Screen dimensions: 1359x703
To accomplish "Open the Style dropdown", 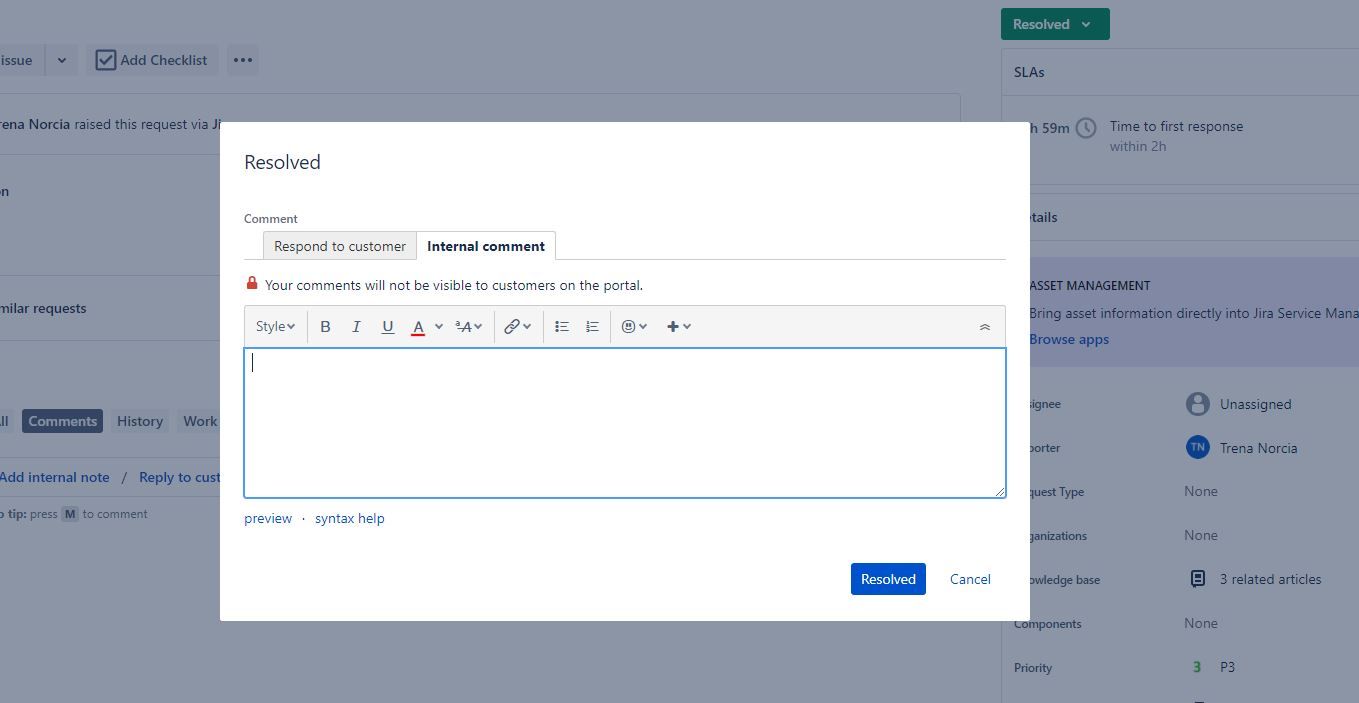I will pos(275,326).
